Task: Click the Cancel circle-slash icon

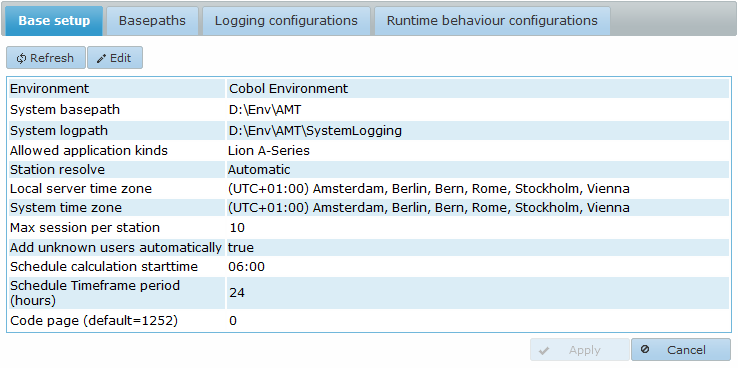Action: 645,349
